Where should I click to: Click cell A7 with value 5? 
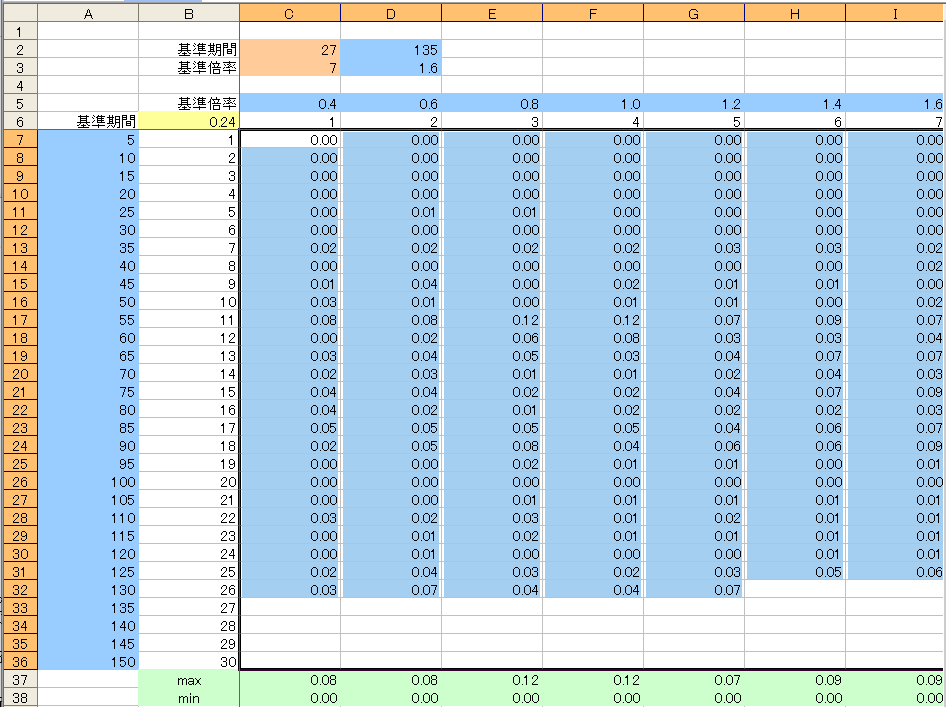coord(88,140)
